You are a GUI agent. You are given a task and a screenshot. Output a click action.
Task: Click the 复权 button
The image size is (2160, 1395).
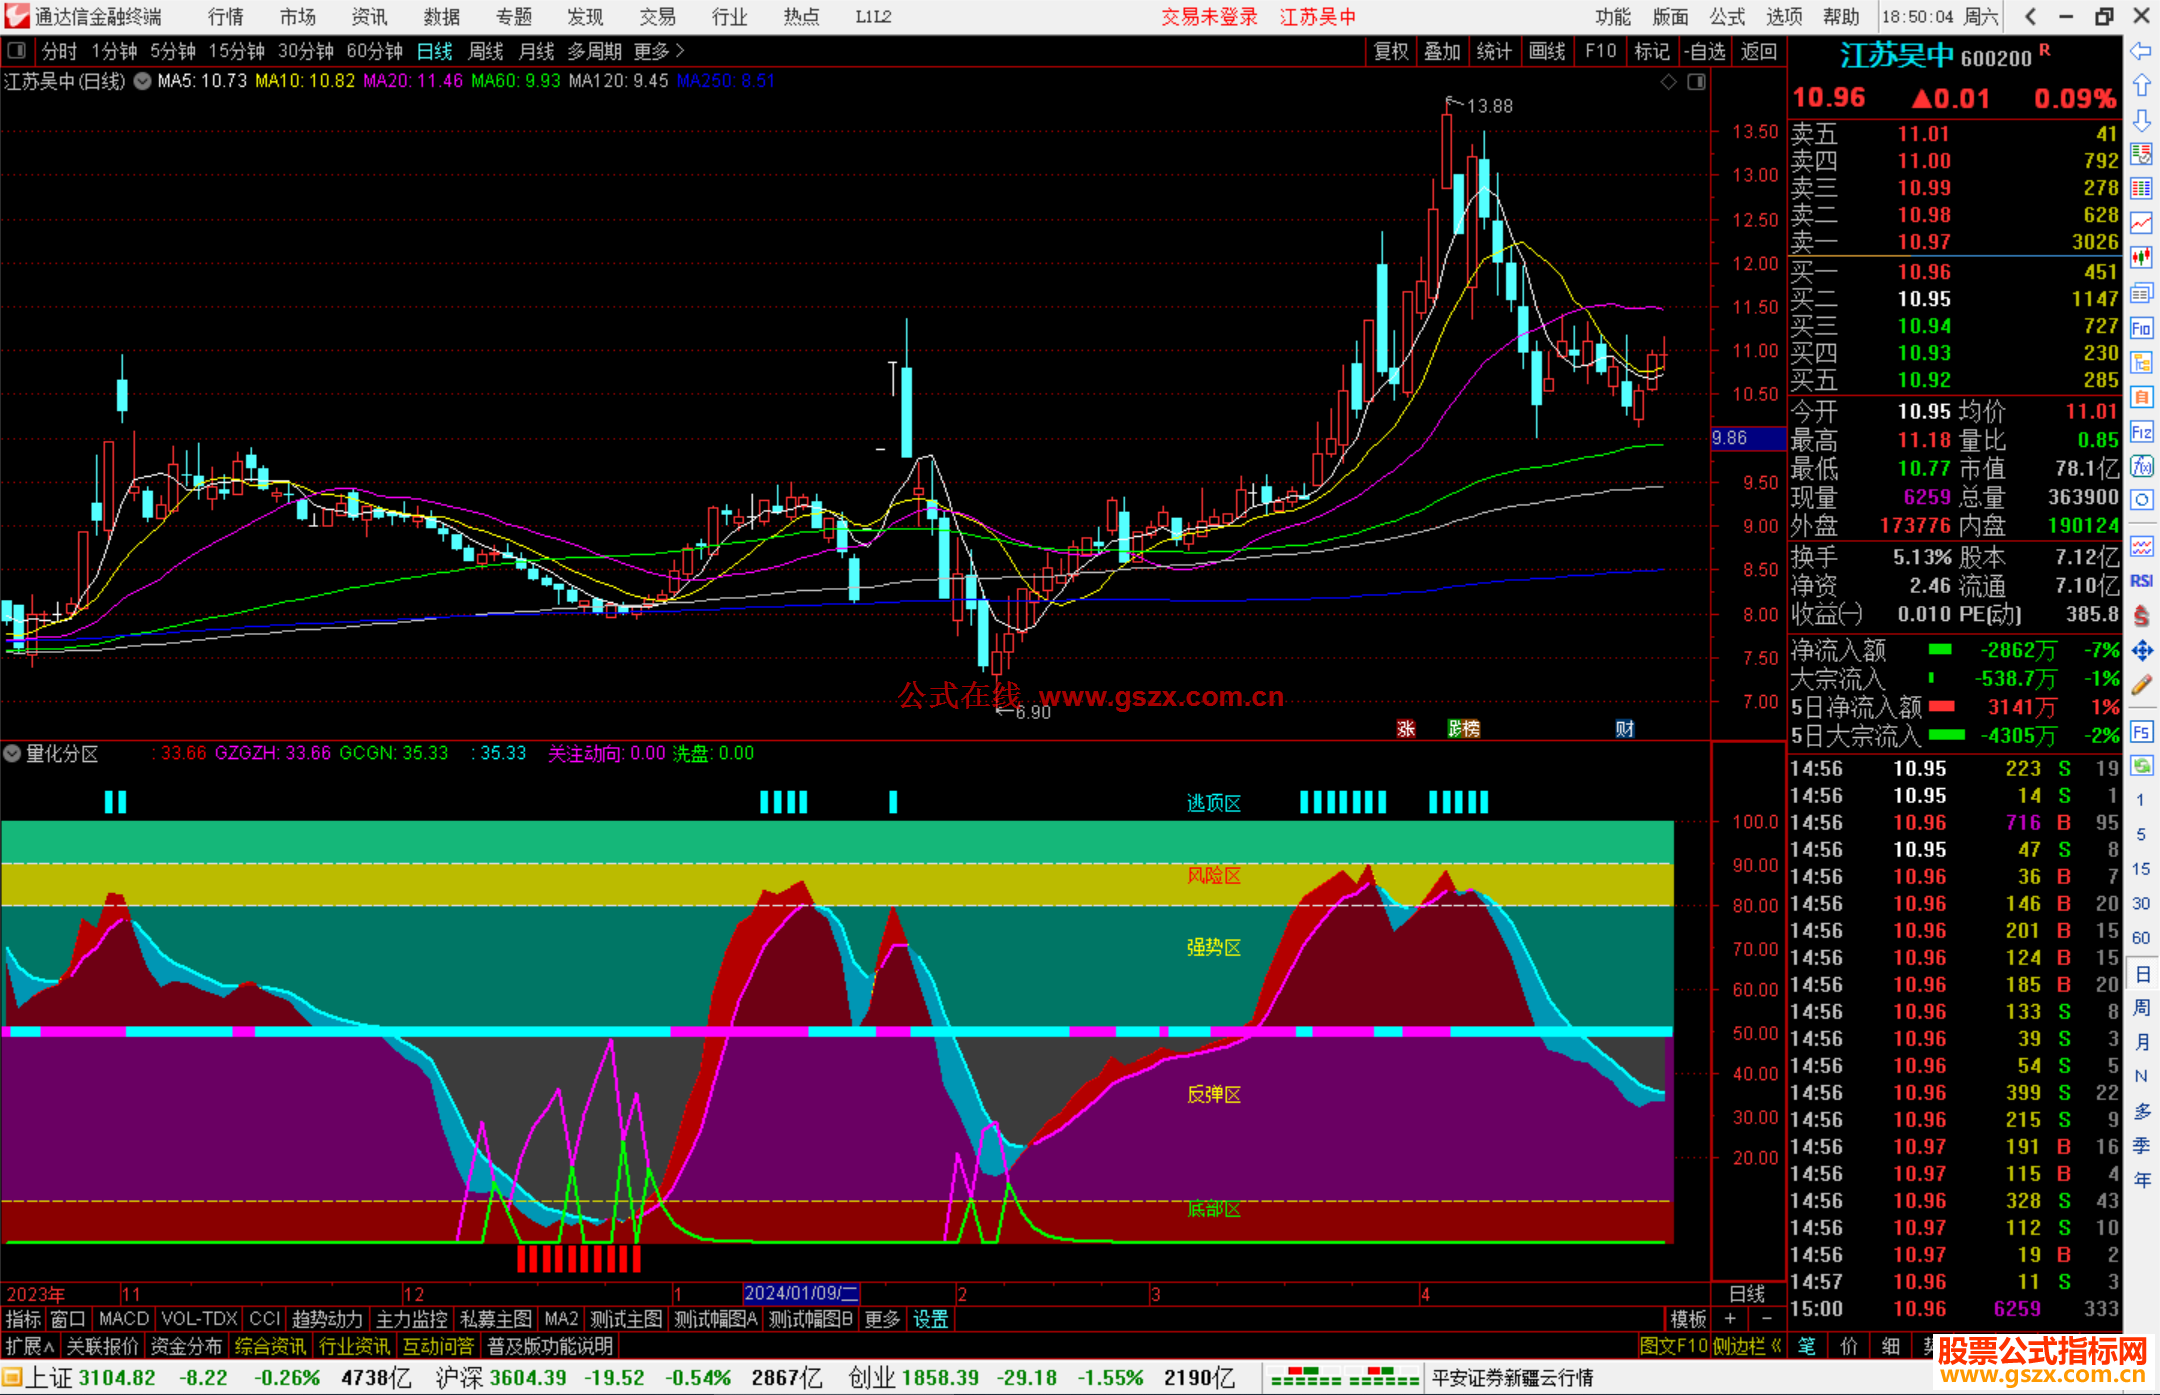pos(1391,51)
